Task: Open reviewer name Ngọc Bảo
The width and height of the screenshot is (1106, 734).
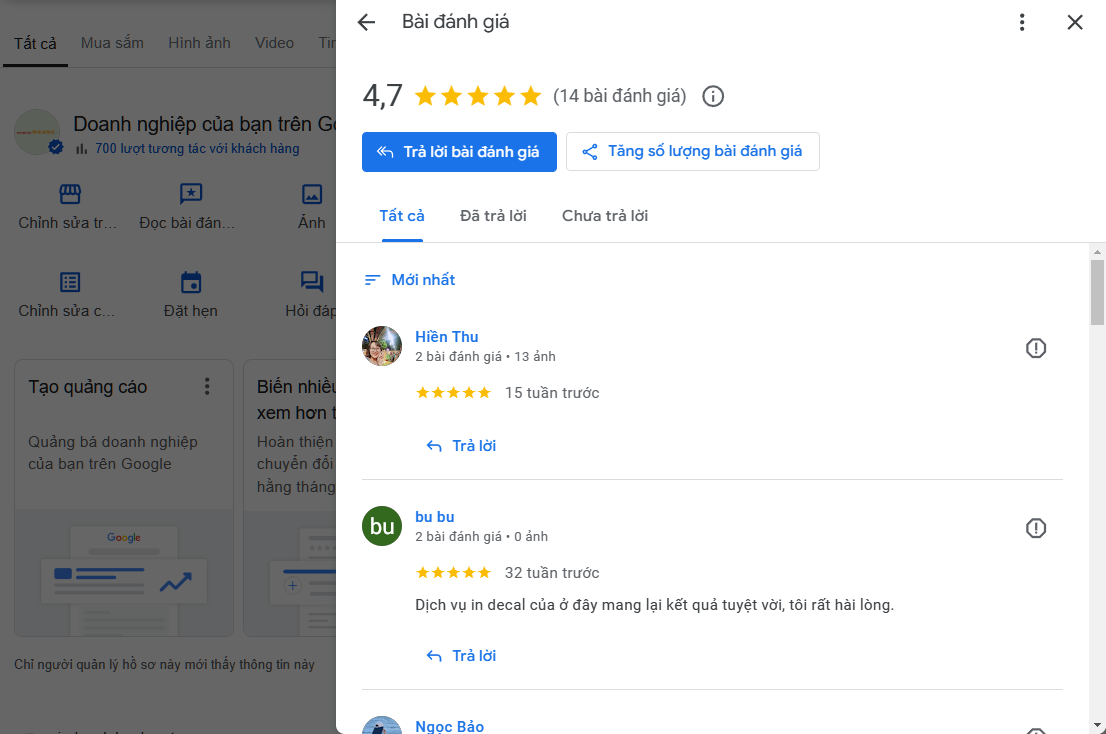Action: tap(449, 726)
